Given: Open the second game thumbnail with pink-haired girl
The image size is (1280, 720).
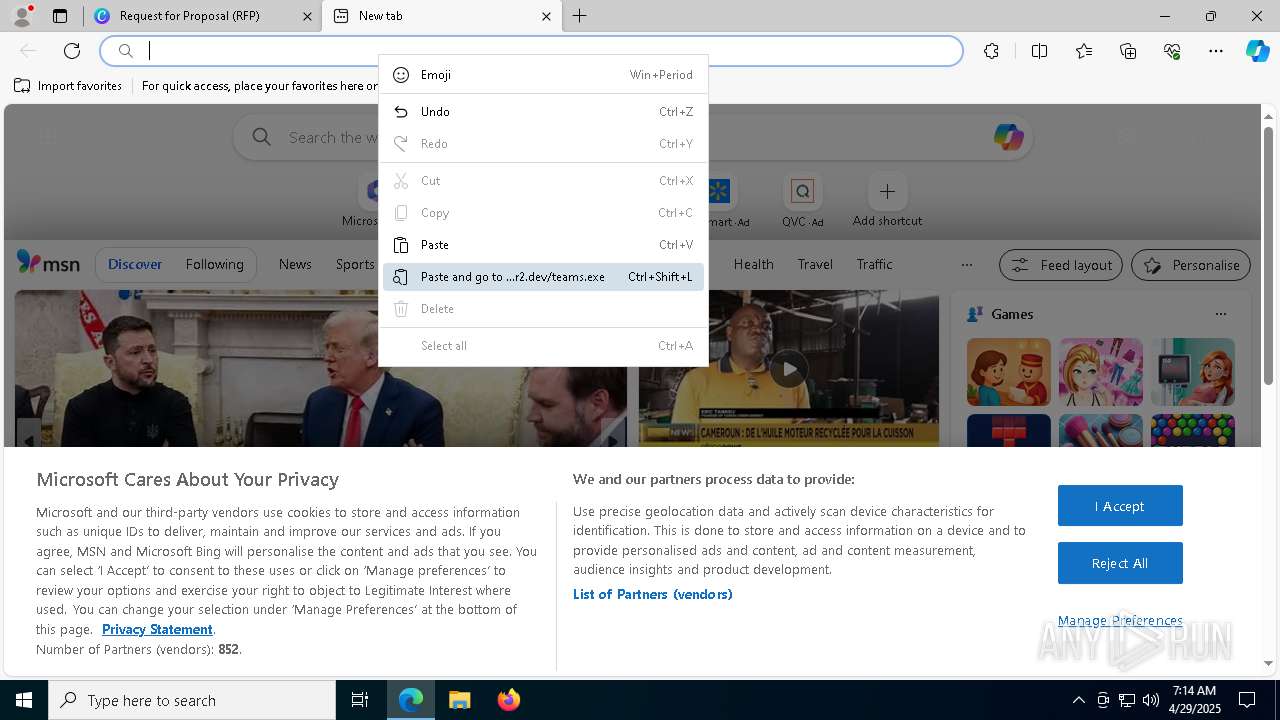Looking at the screenshot, I should (1100, 372).
